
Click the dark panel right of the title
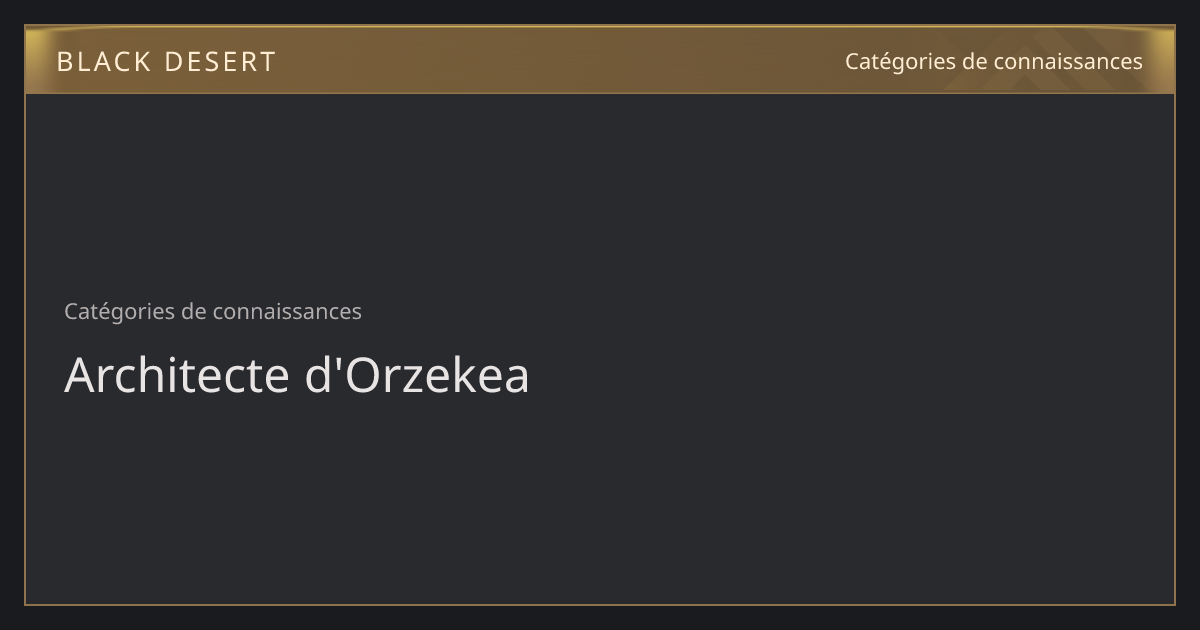point(850,375)
